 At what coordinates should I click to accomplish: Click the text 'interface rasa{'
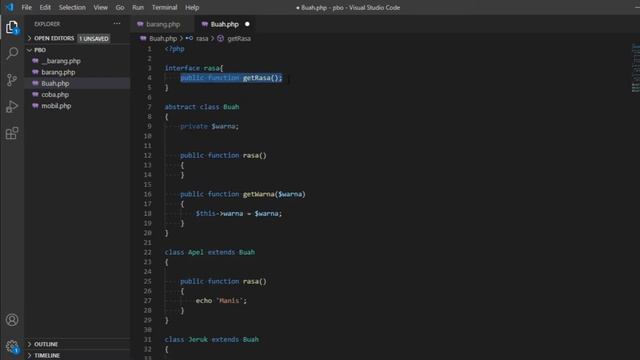point(194,68)
